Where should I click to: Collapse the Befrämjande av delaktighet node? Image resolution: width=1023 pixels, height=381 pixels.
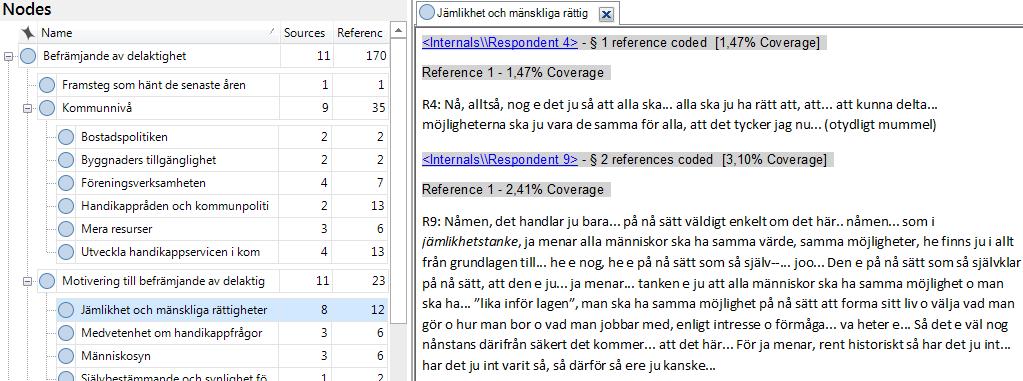(x=8, y=57)
